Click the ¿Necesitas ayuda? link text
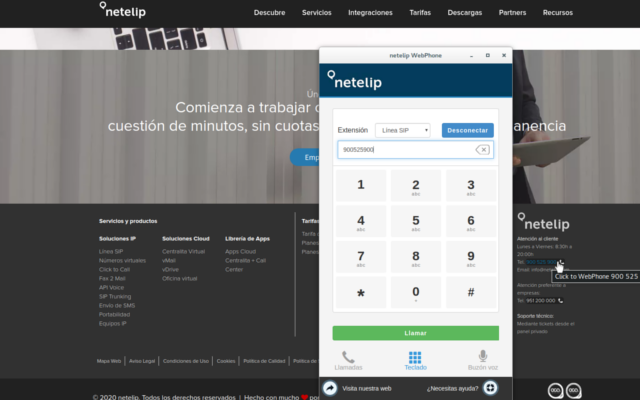The height and width of the screenshot is (400, 640). click(x=452, y=388)
